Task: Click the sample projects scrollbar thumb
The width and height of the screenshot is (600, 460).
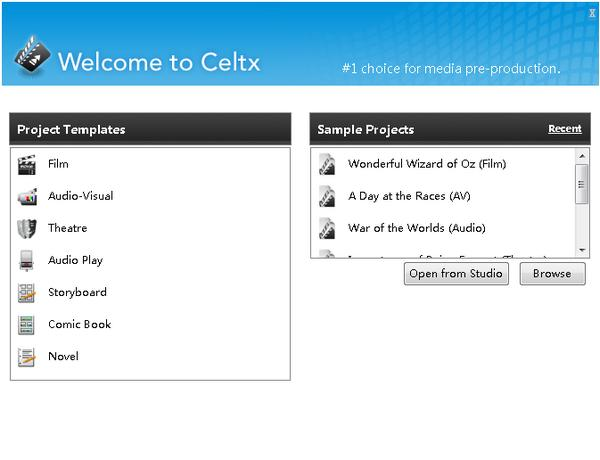Action: [x=582, y=184]
